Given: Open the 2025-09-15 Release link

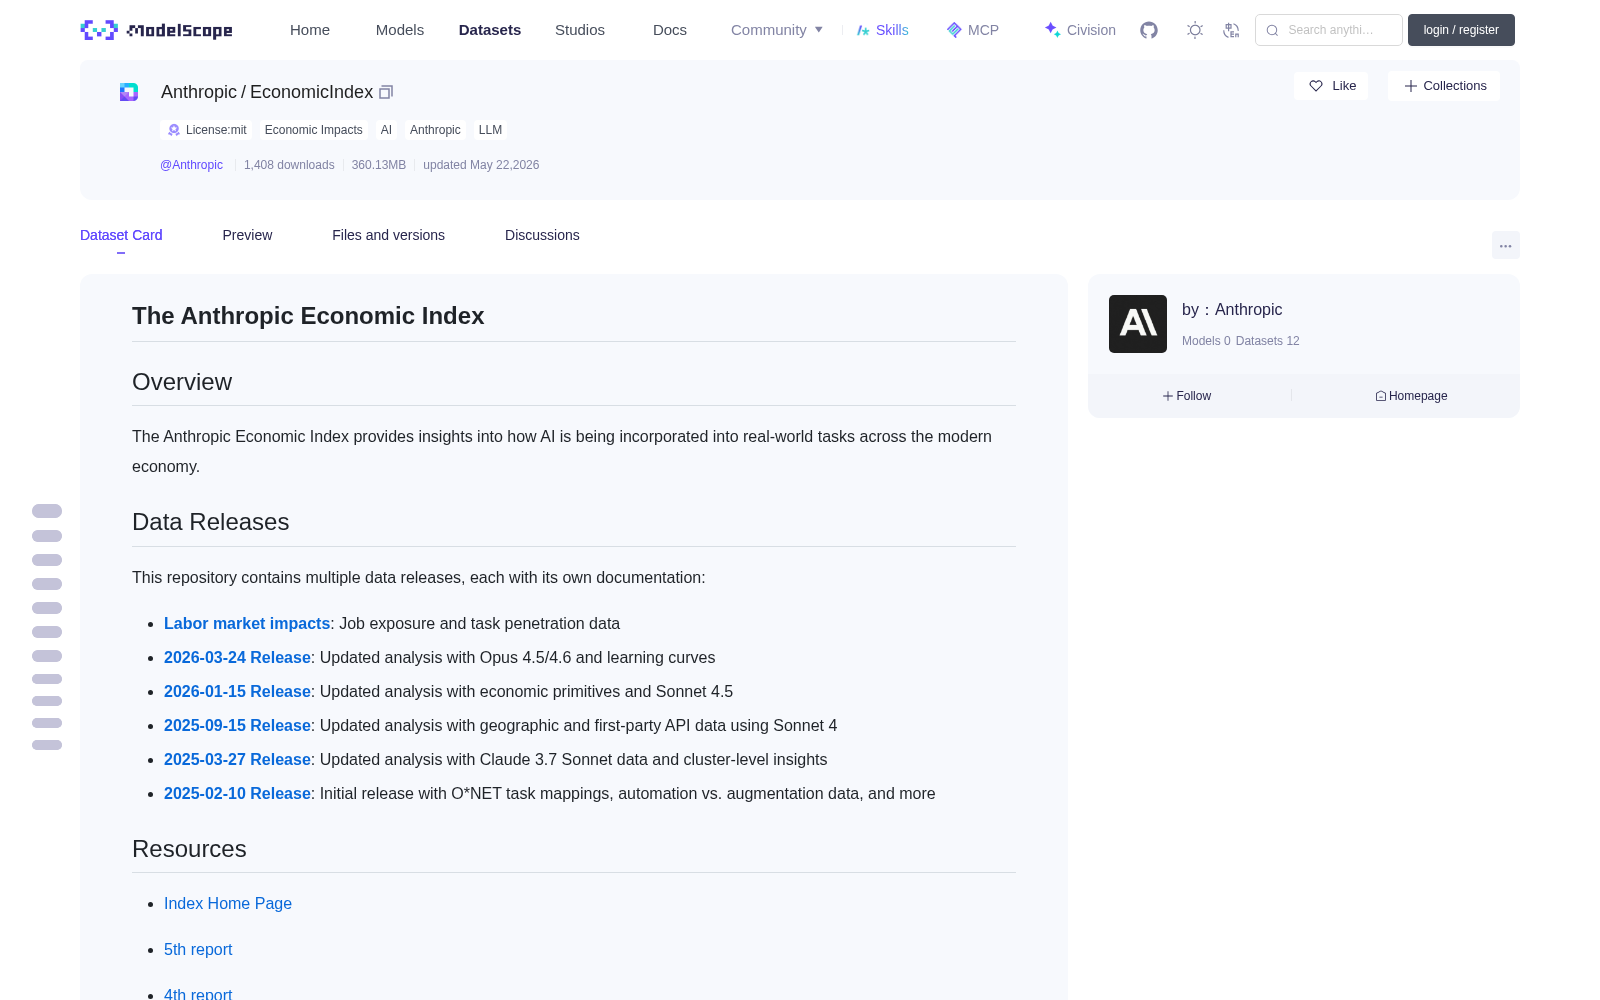Looking at the screenshot, I should 237,725.
